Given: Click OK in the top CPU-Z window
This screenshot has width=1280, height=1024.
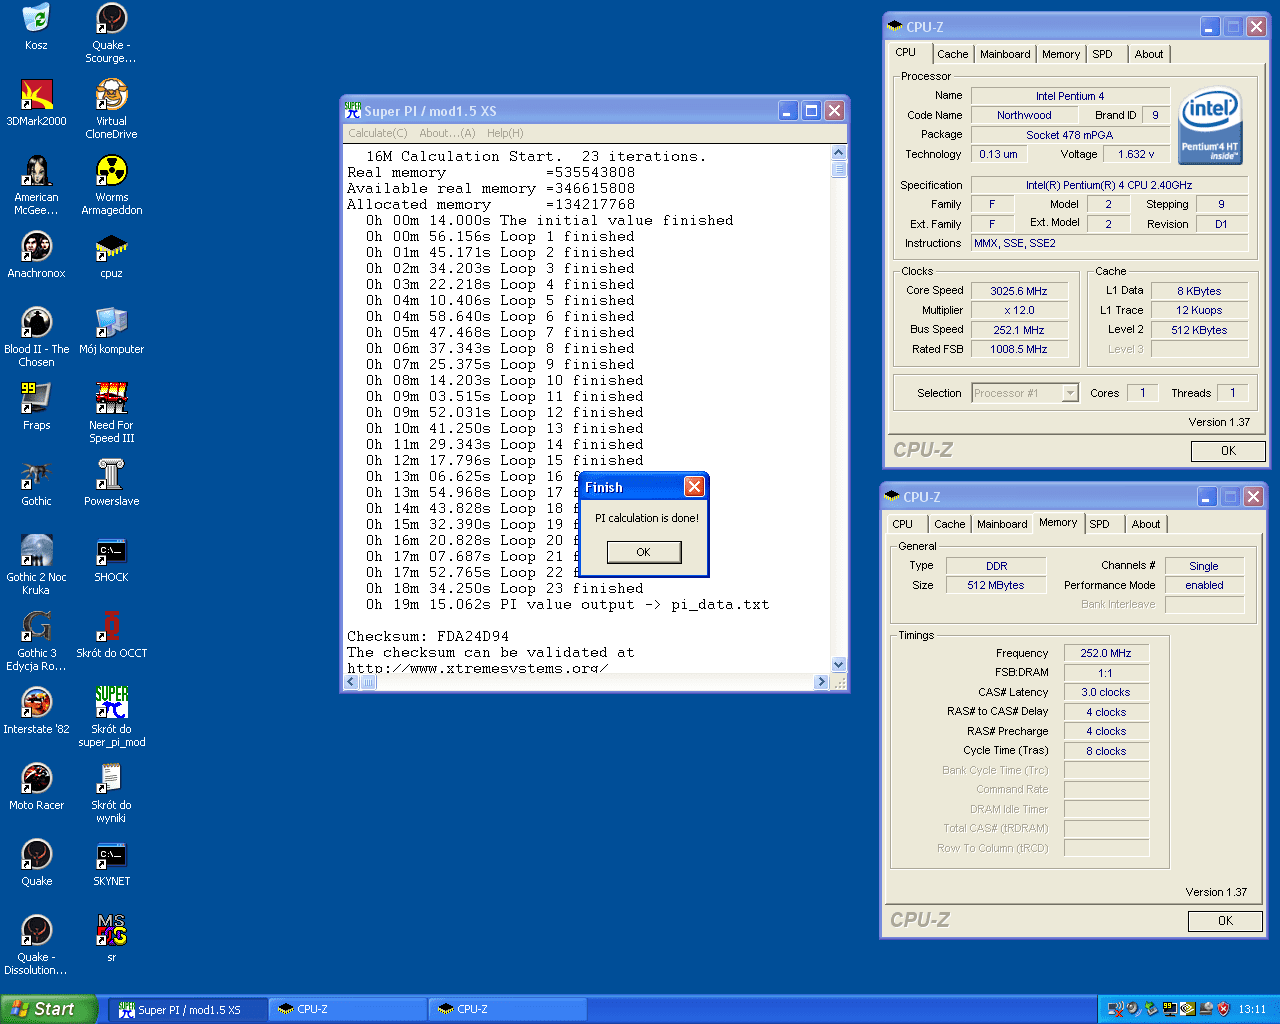Looking at the screenshot, I should 1228,451.
